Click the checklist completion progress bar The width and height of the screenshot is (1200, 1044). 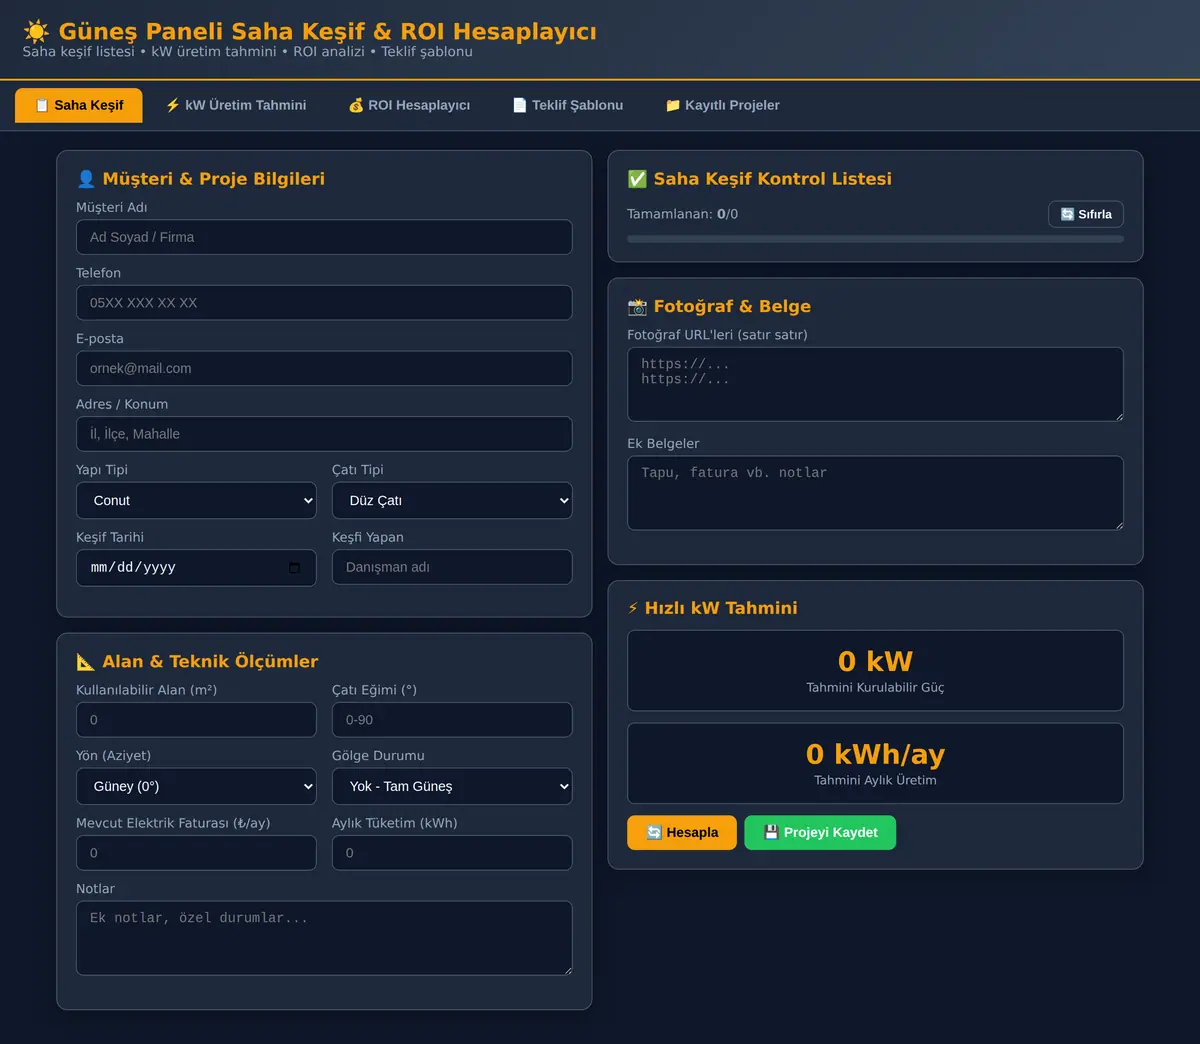(875, 239)
